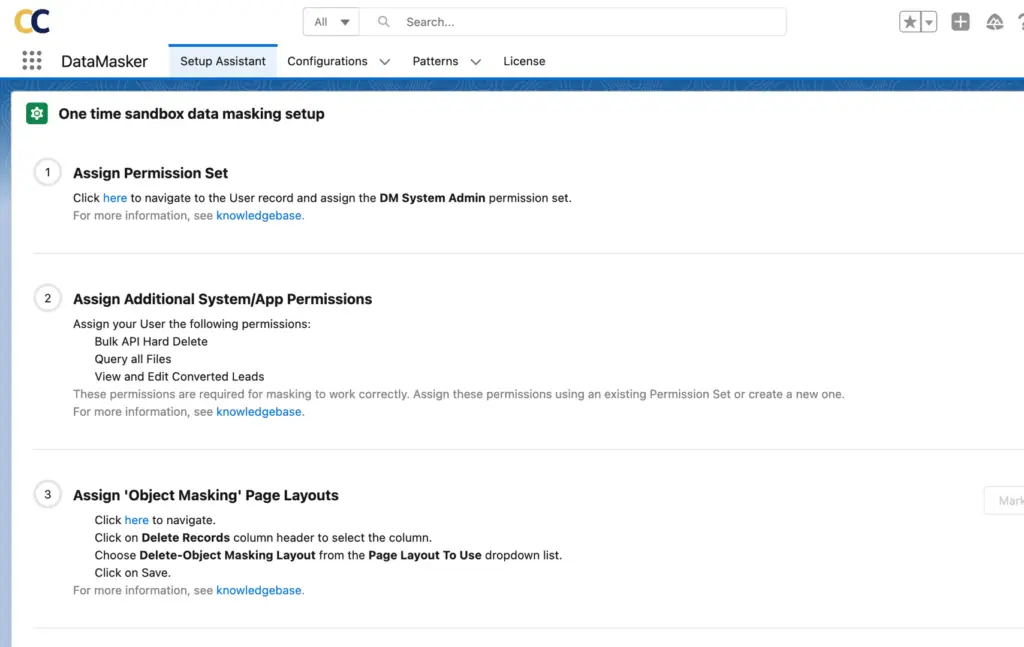
Task: Click the plus icon to create new item
Action: click(x=960, y=20)
